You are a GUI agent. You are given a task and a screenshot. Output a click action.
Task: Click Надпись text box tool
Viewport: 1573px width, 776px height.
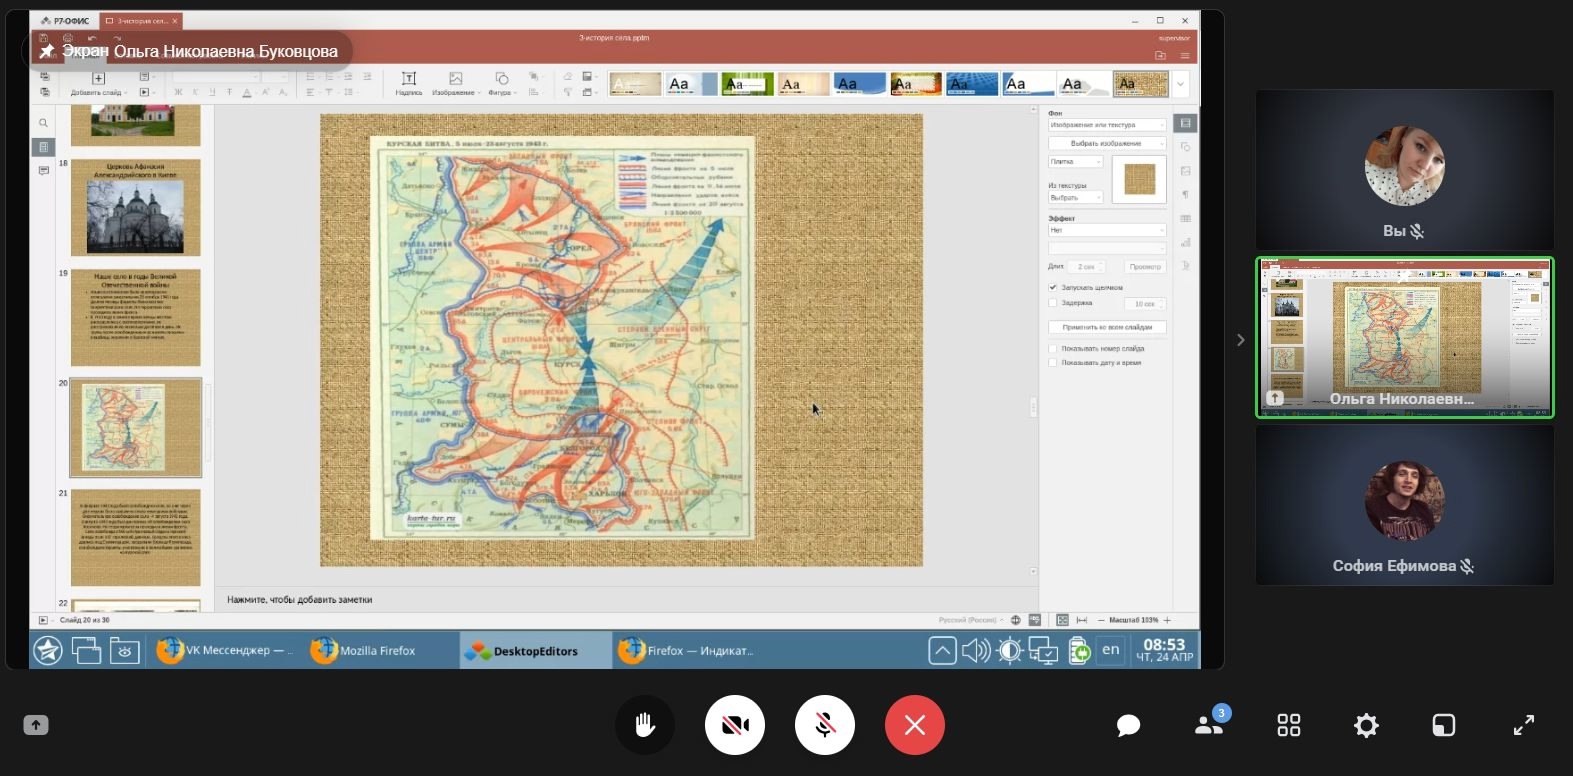point(408,83)
